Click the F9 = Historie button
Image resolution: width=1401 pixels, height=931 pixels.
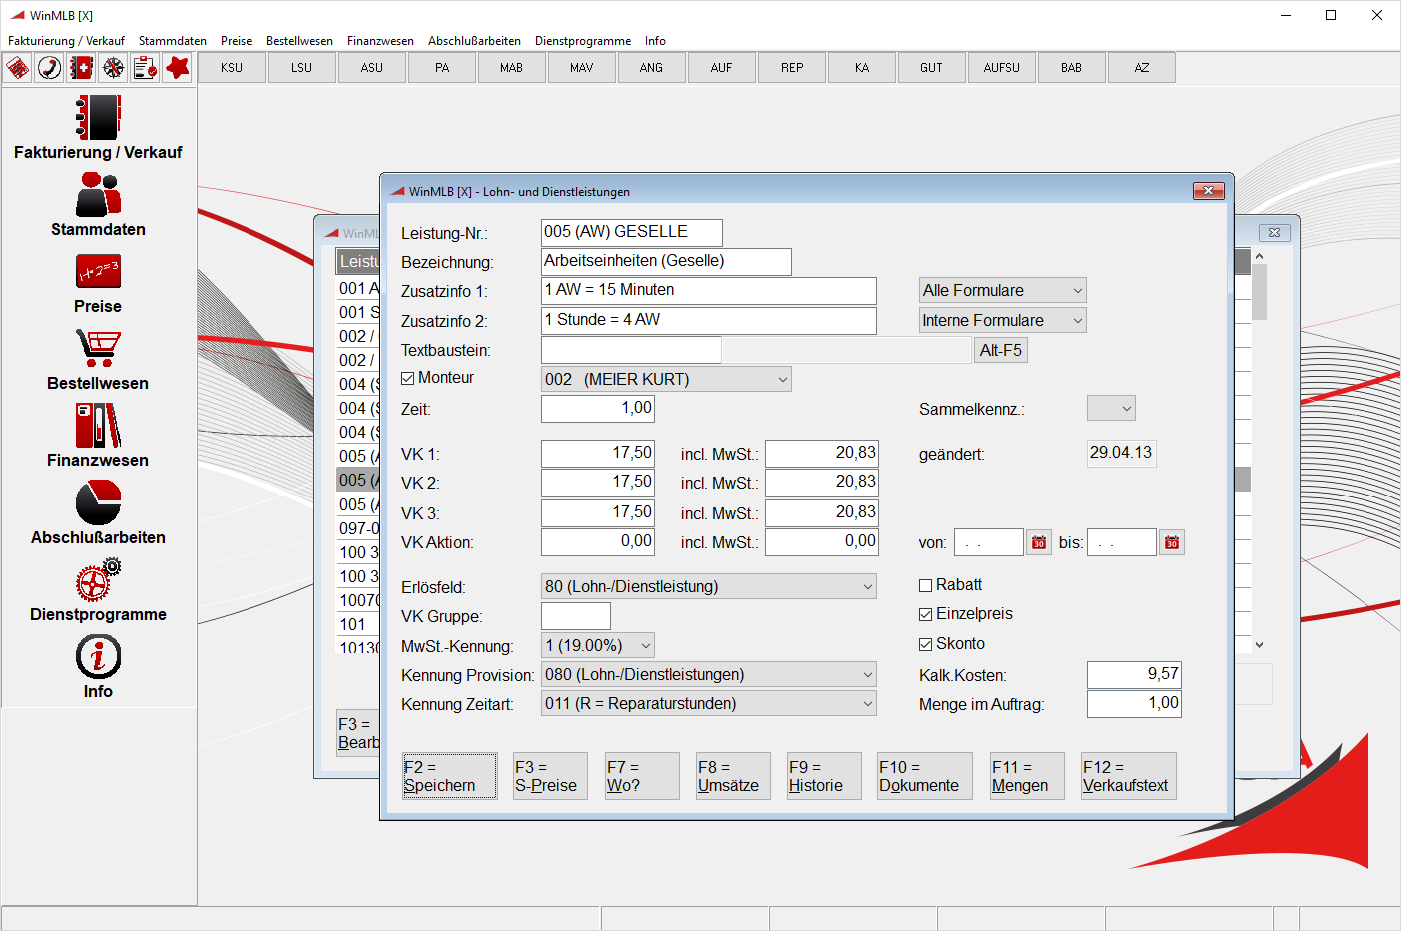[x=824, y=776]
